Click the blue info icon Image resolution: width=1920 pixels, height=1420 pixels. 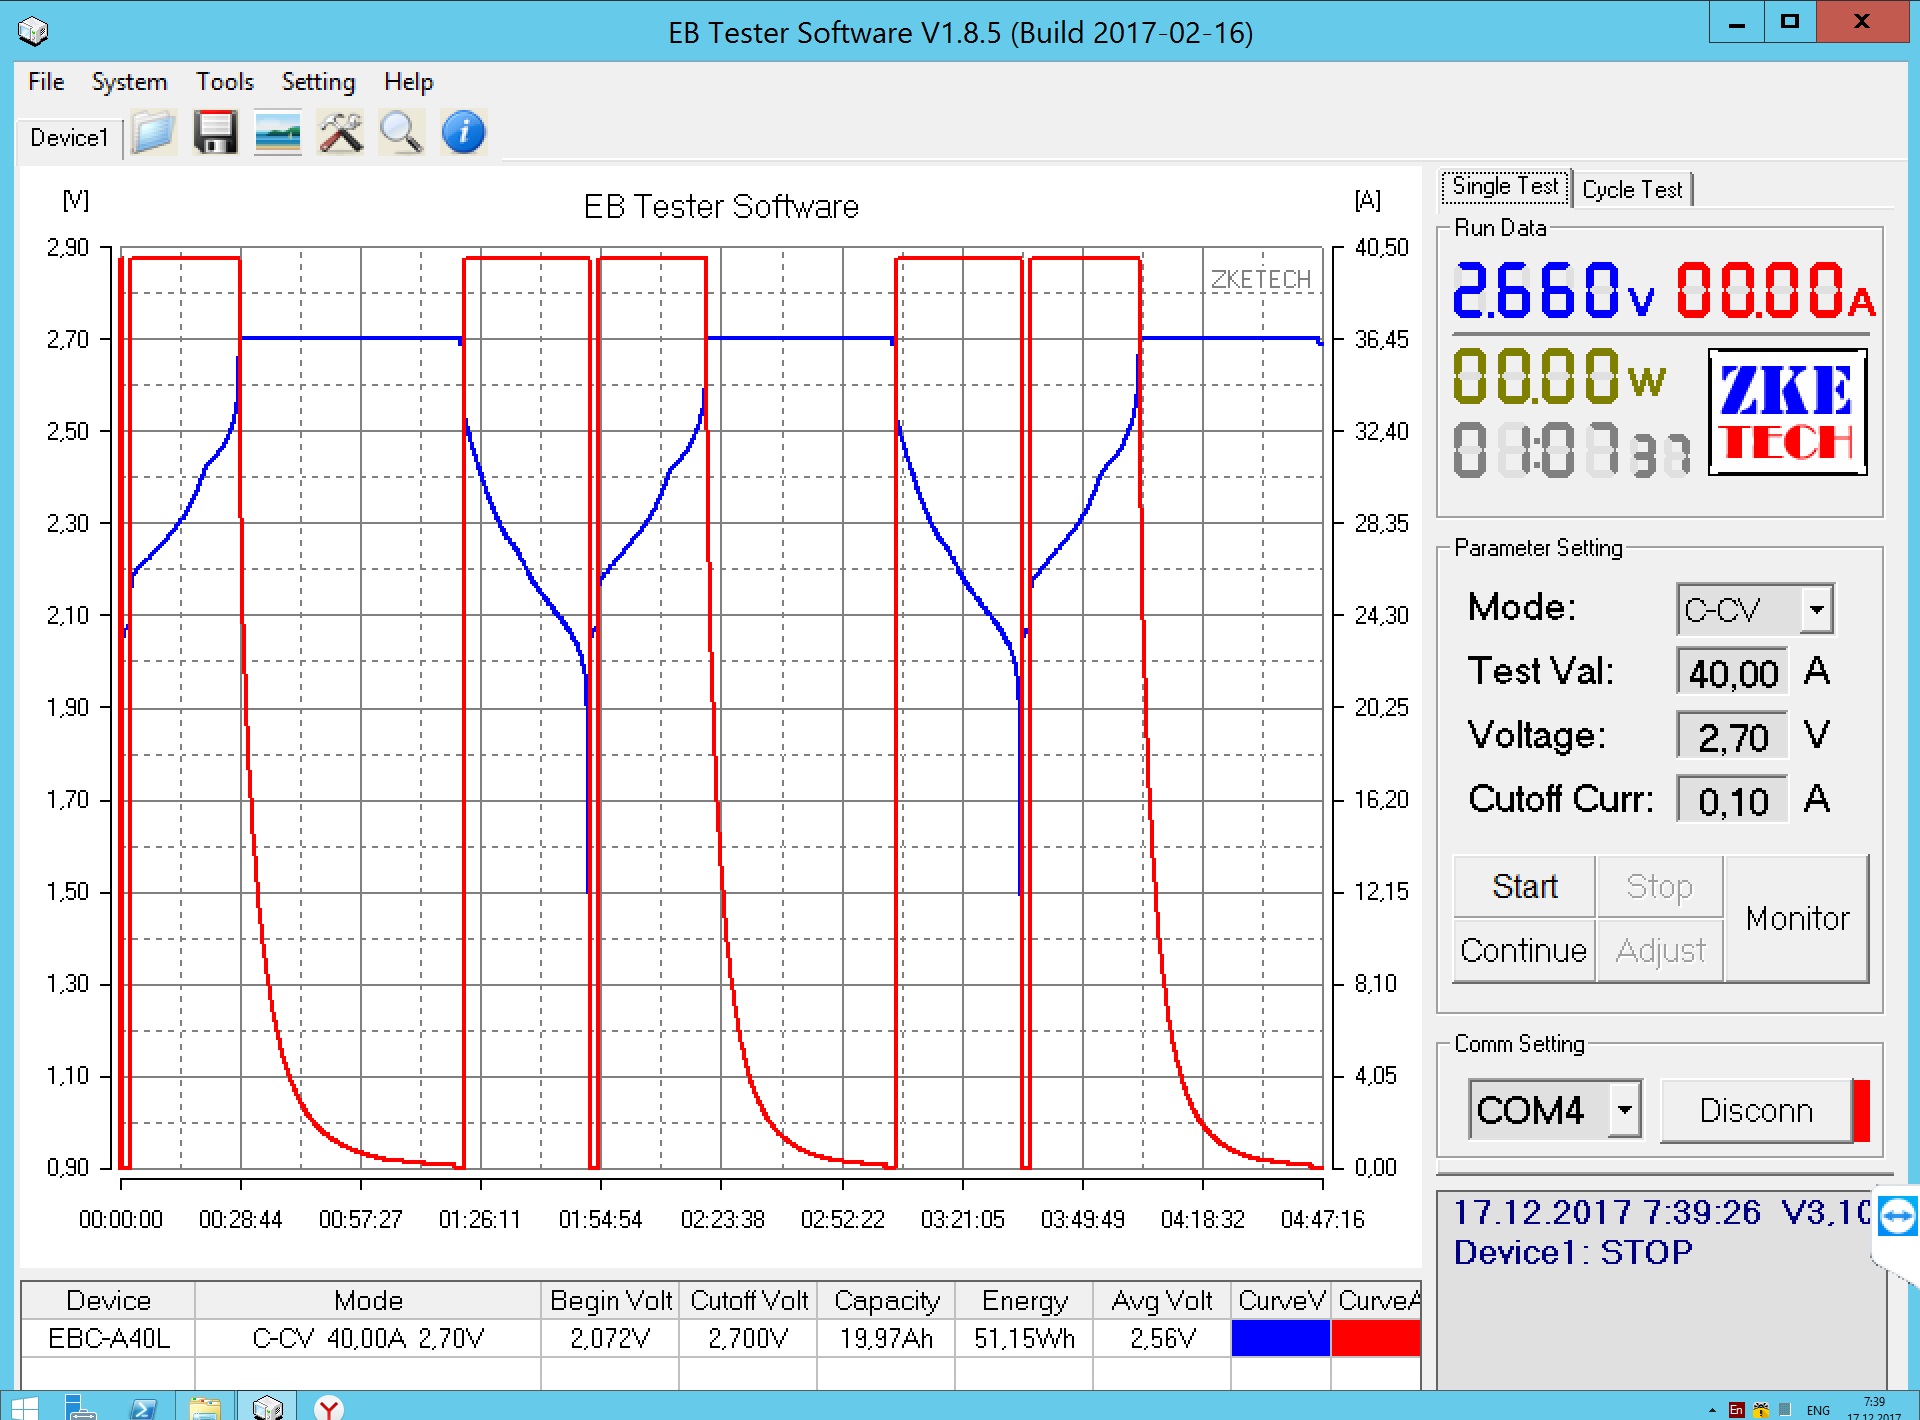(x=464, y=133)
